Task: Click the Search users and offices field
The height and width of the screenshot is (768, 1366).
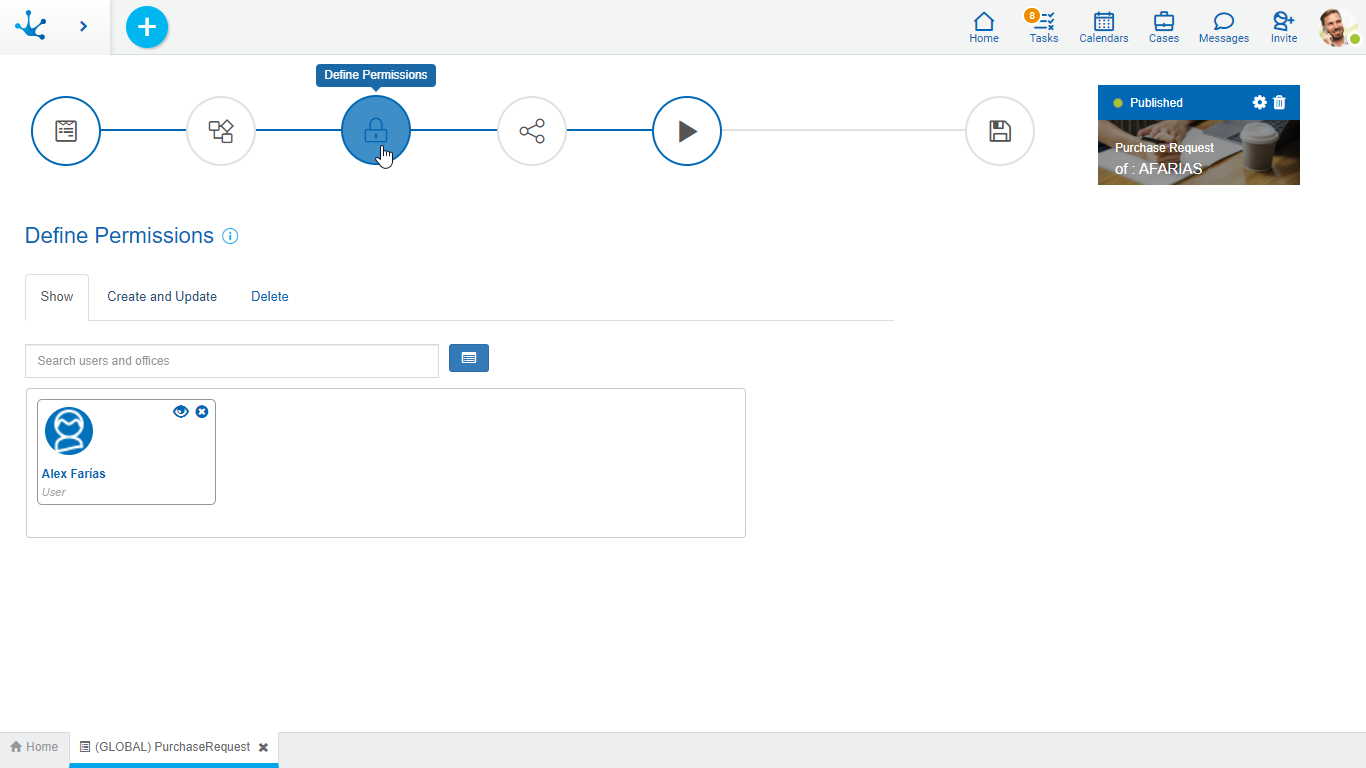Action: tap(232, 361)
